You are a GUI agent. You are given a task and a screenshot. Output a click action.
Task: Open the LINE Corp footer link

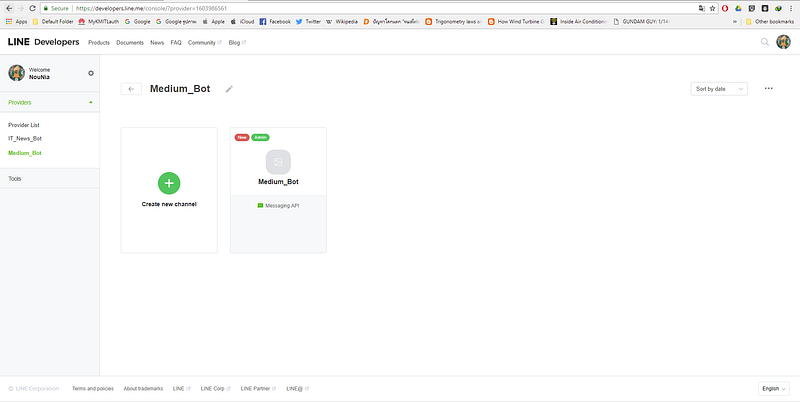216,389
